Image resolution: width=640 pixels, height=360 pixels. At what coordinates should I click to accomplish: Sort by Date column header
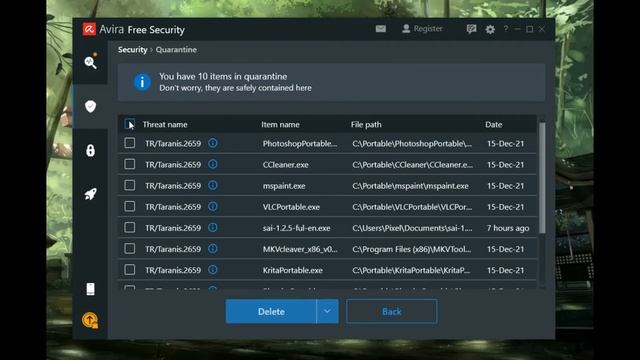[493, 124]
